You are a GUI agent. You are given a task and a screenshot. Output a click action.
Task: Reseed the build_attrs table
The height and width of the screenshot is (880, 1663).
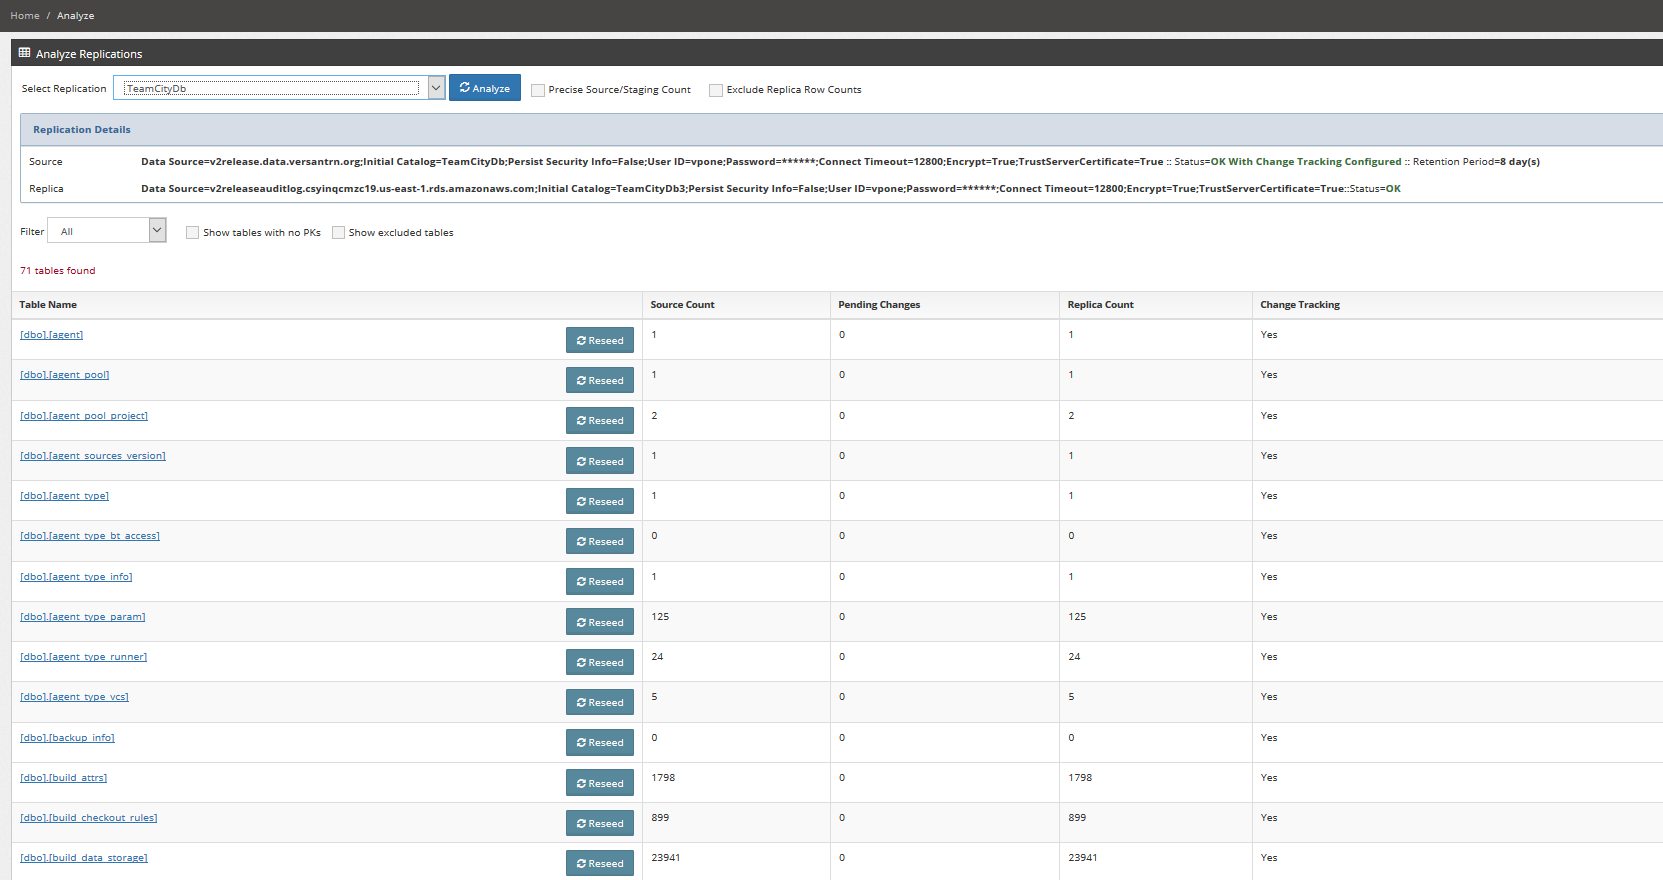point(600,783)
